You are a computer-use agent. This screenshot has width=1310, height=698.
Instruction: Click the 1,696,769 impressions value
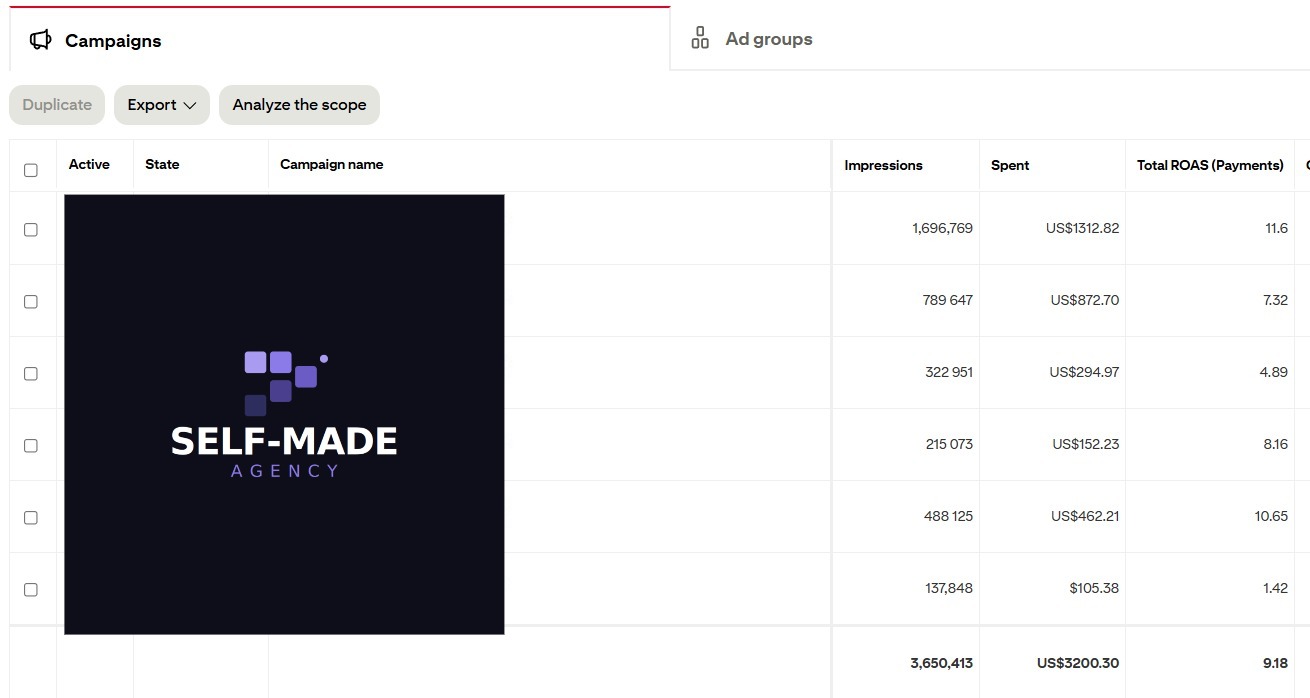pyautogui.click(x=942, y=228)
